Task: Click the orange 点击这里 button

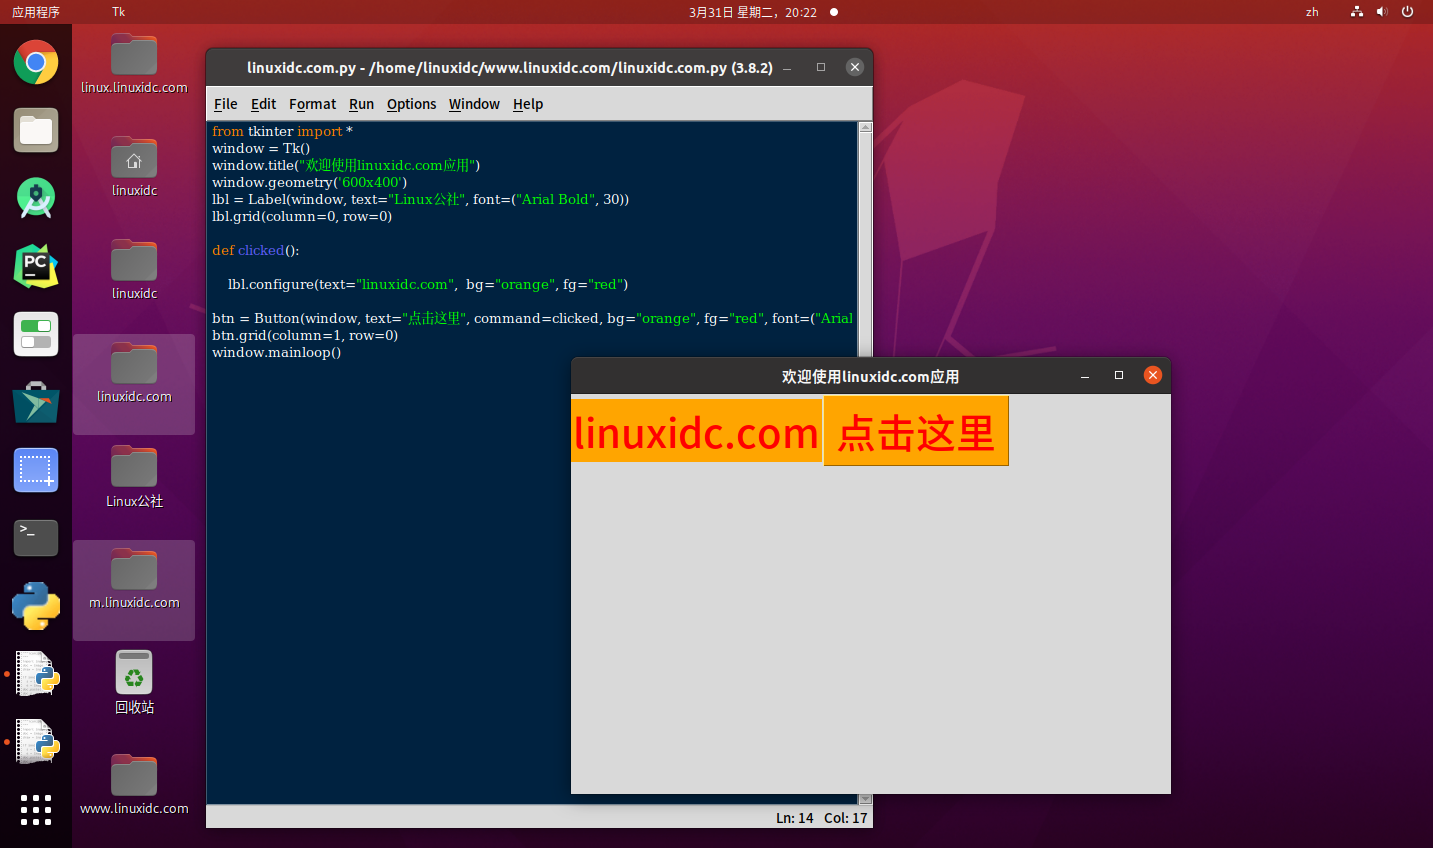Action: [916, 431]
